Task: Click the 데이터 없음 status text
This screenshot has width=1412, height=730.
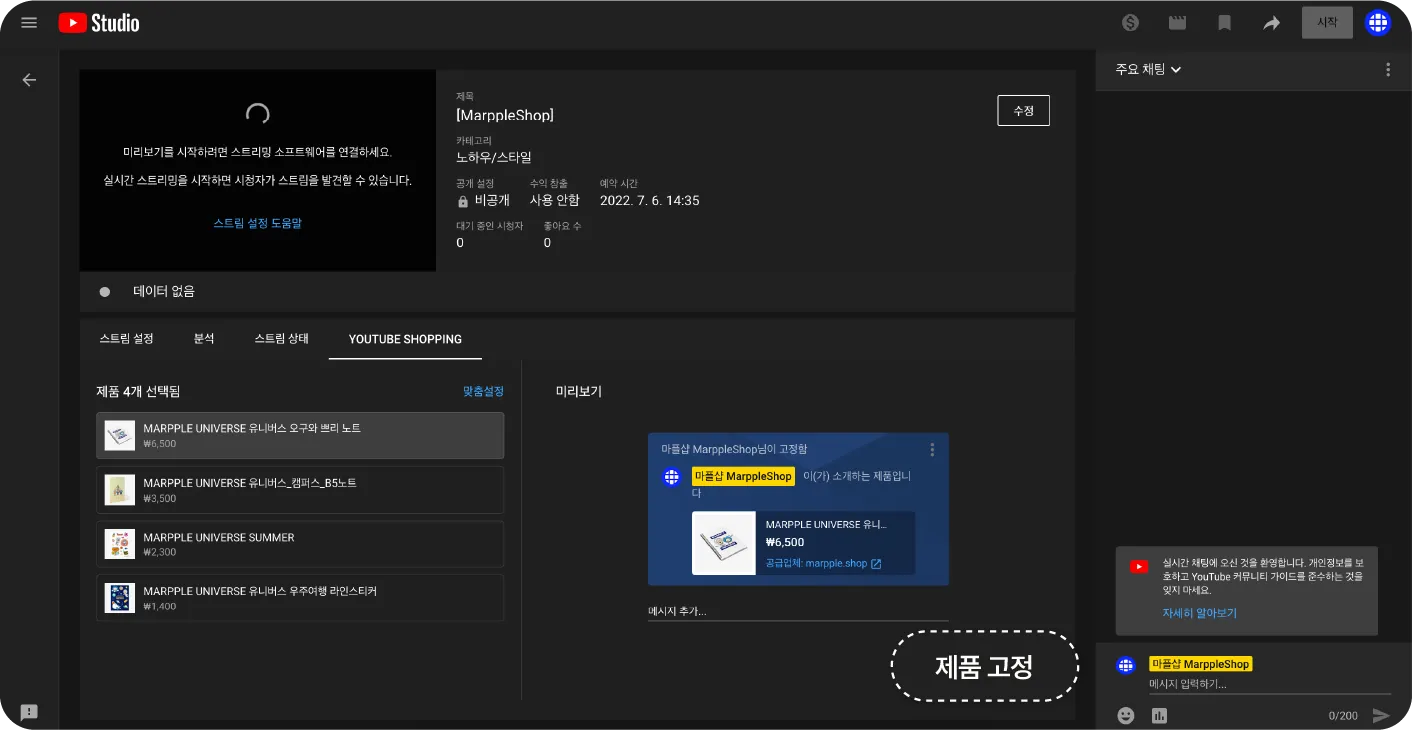Action: click(164, 292)
